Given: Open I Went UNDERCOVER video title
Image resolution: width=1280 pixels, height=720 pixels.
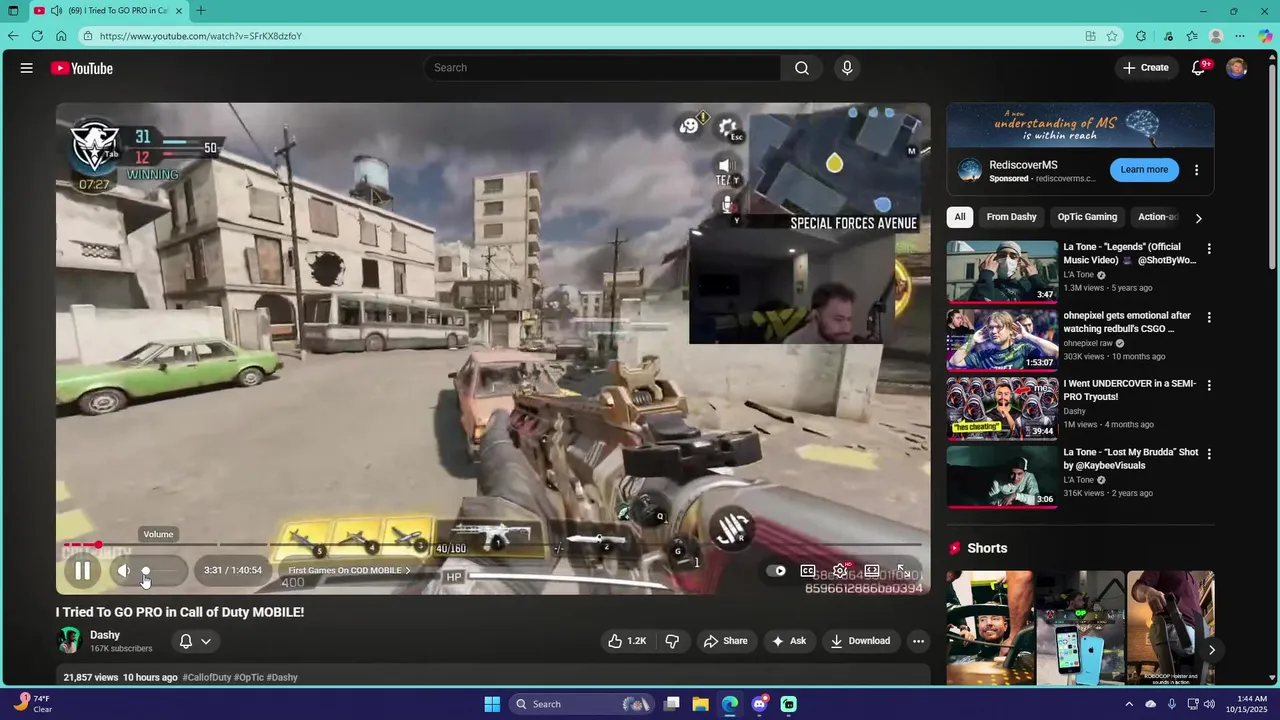Looking at the screenshot, I should tap(1130, 390).
